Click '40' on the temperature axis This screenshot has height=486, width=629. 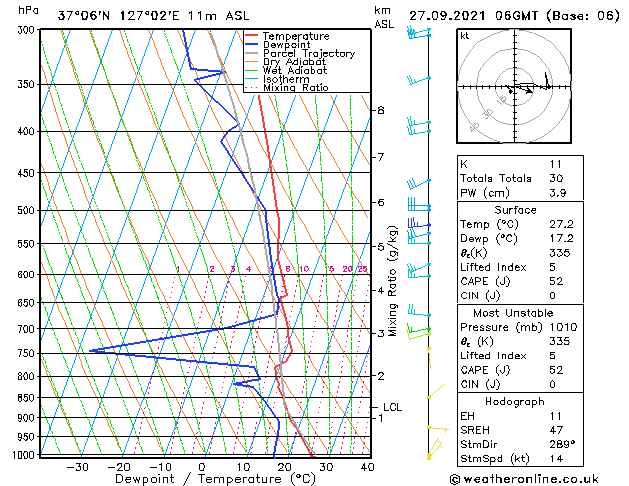click(367, 467)
